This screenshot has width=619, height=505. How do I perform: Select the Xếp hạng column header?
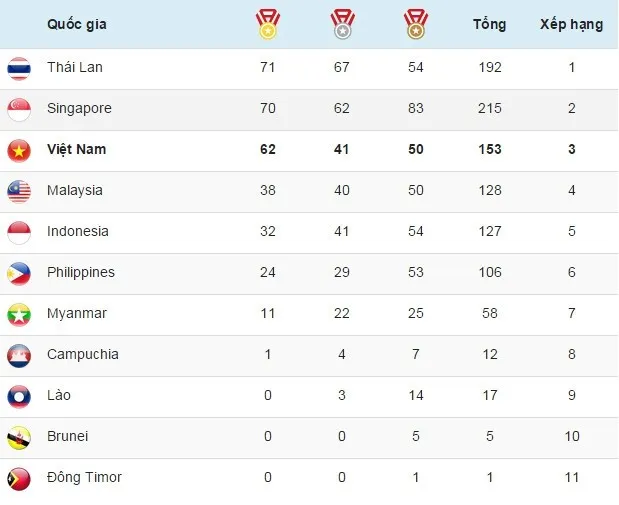click(572, 24)
